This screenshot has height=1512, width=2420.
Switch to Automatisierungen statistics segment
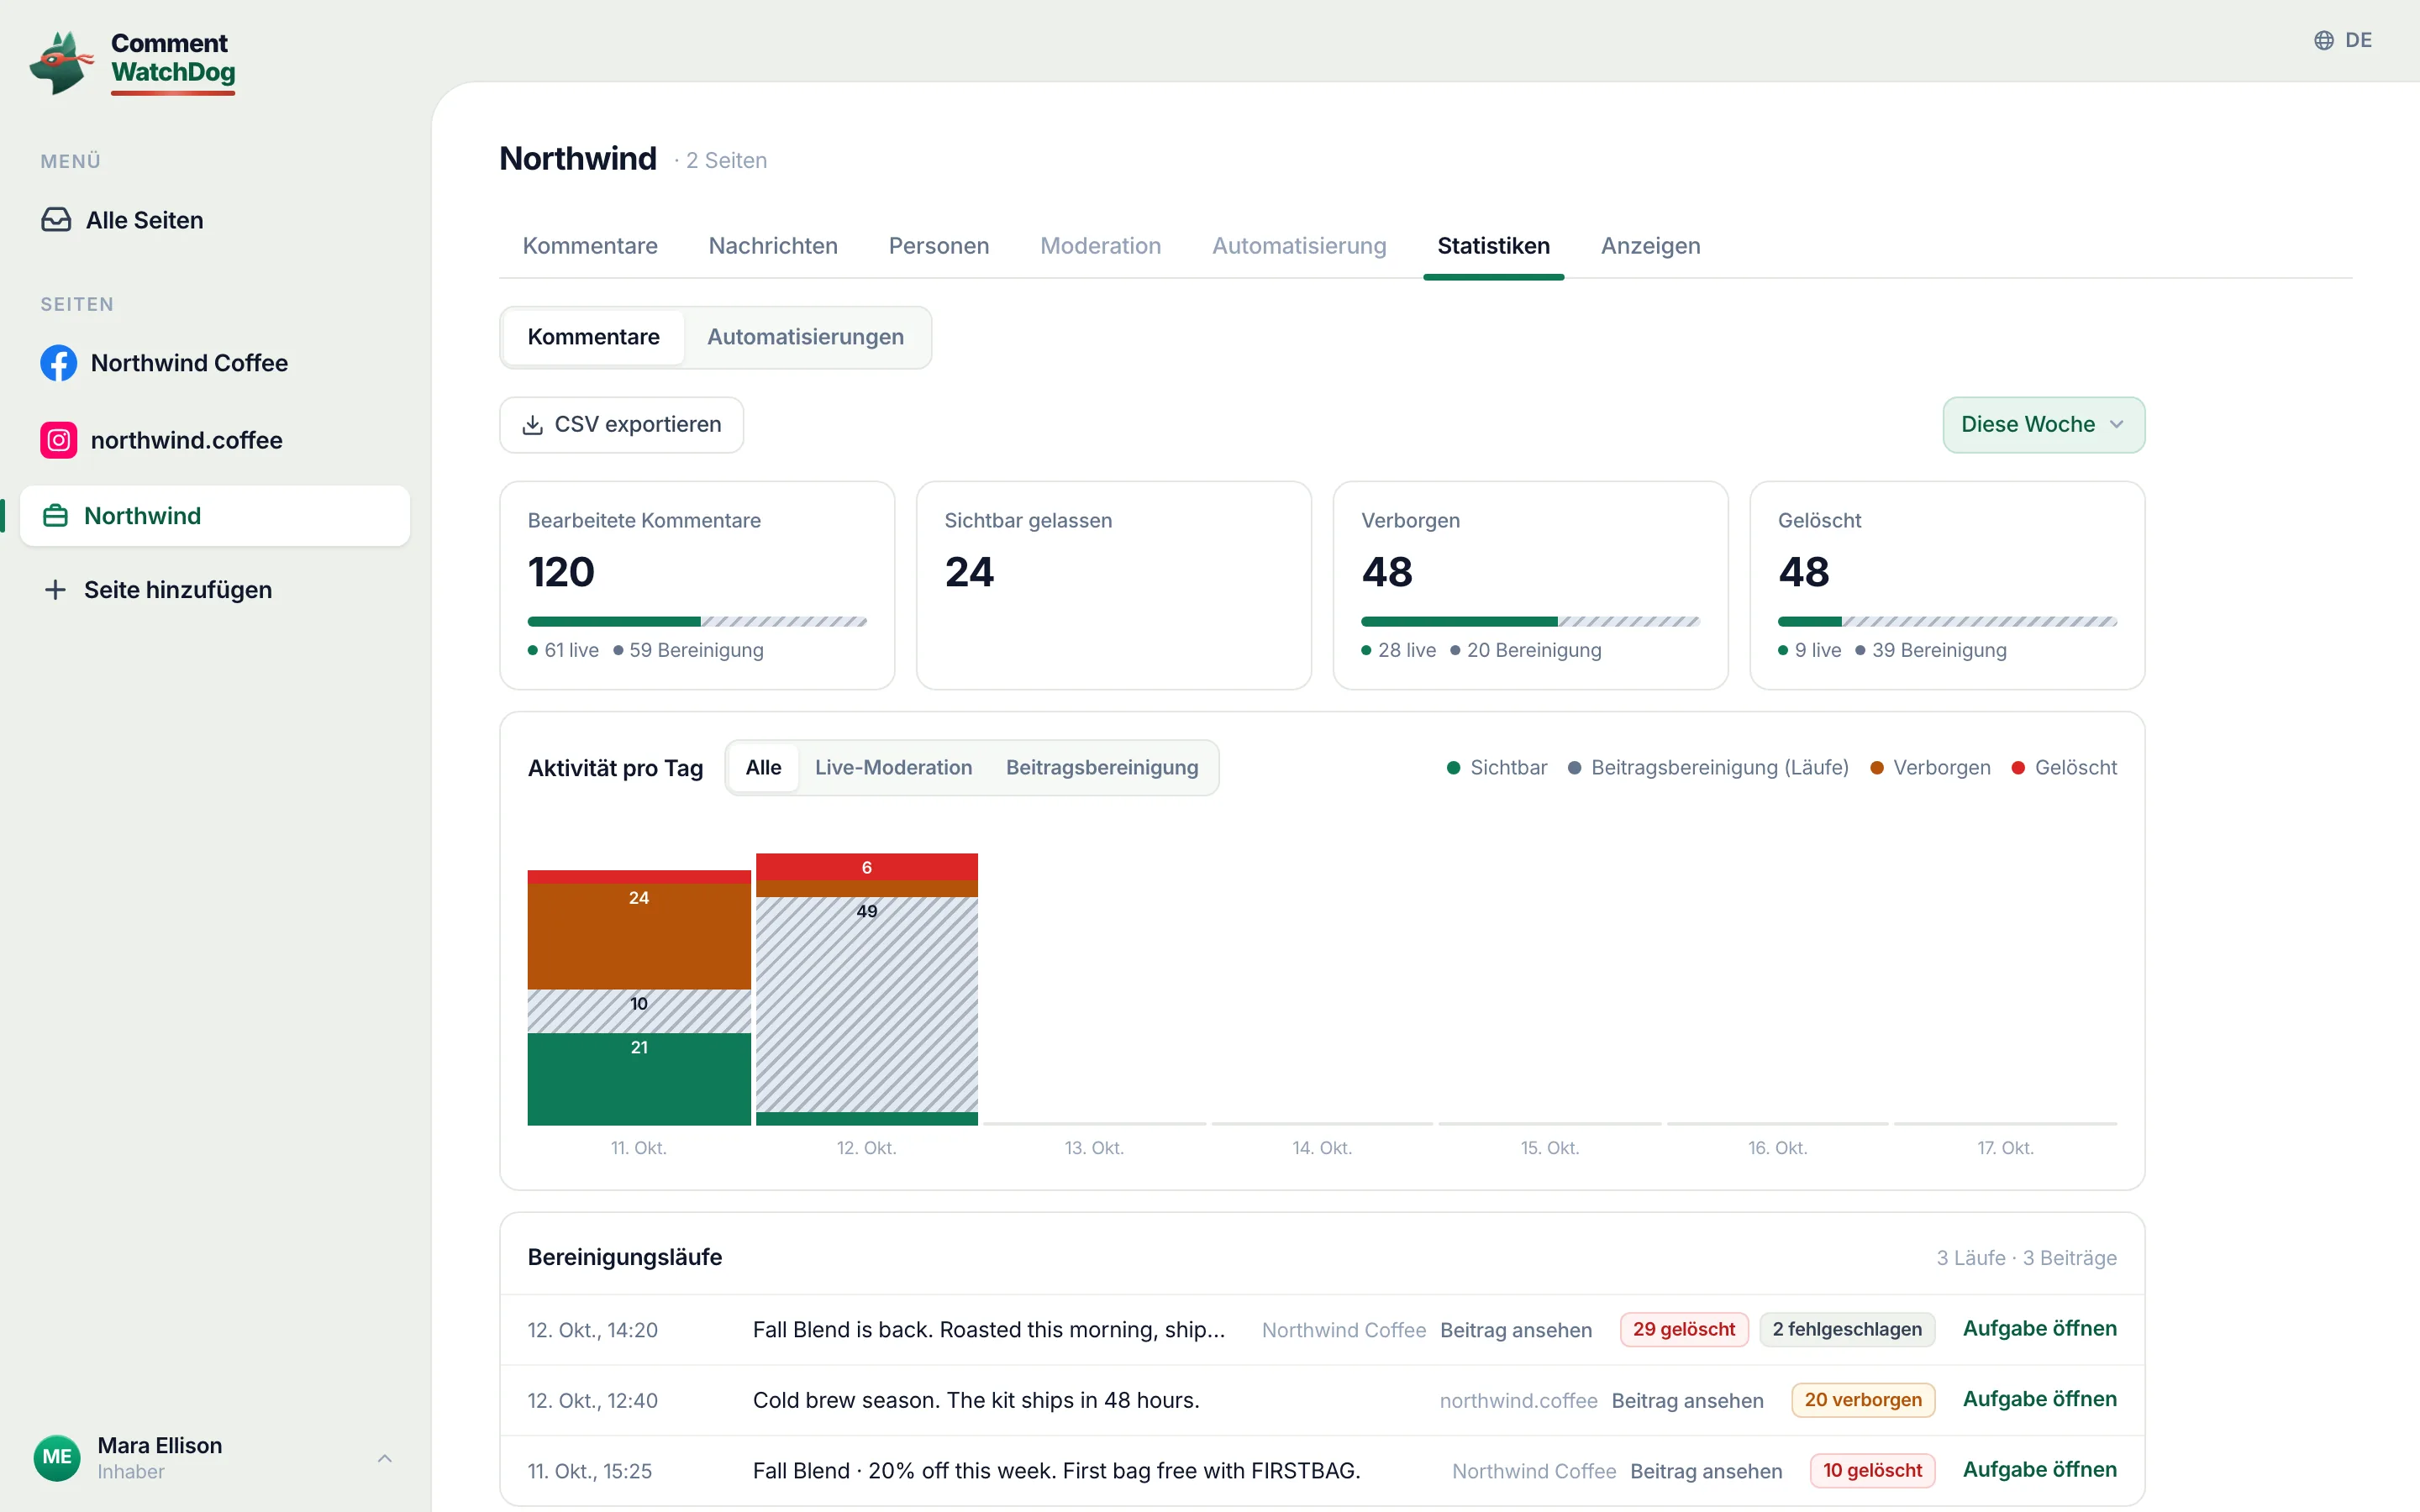click(x=805, y=337)
